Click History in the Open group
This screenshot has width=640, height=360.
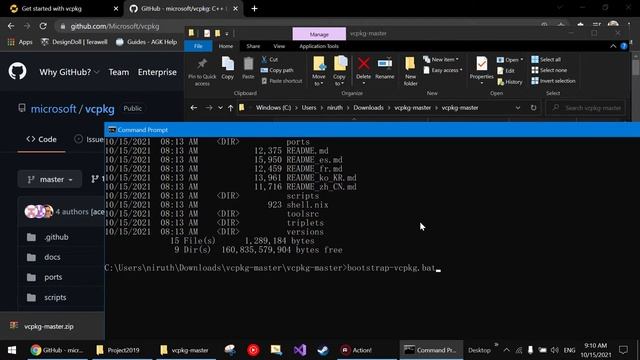510,82
